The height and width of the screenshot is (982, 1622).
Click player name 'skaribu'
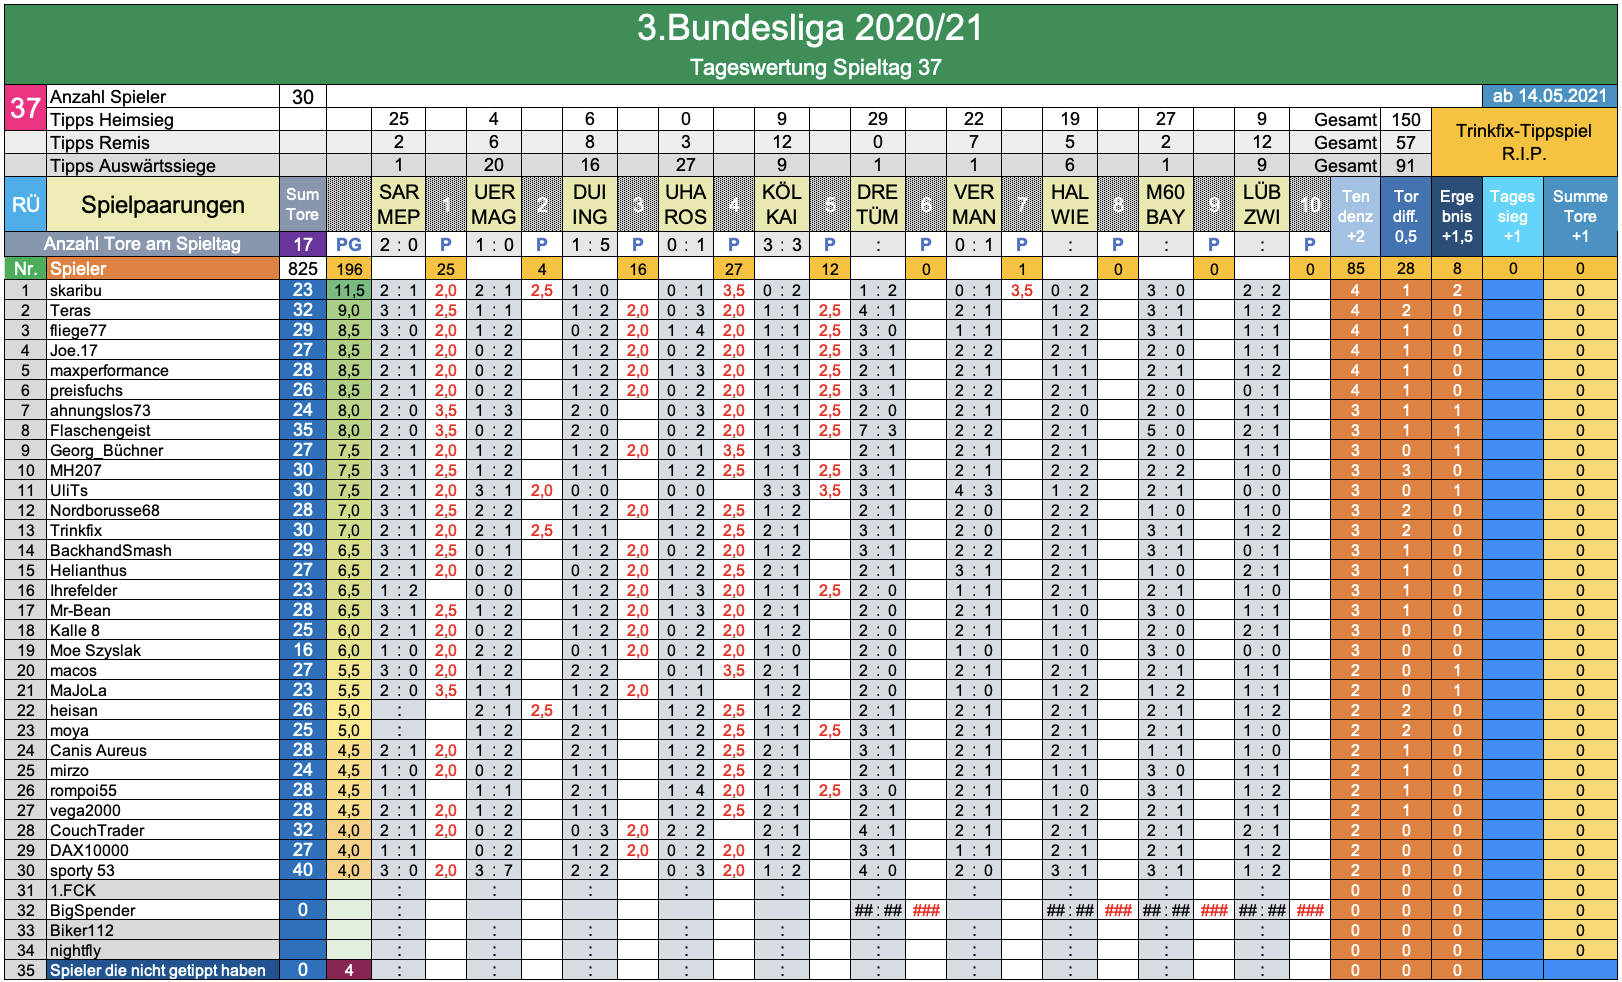click(76, 290)
